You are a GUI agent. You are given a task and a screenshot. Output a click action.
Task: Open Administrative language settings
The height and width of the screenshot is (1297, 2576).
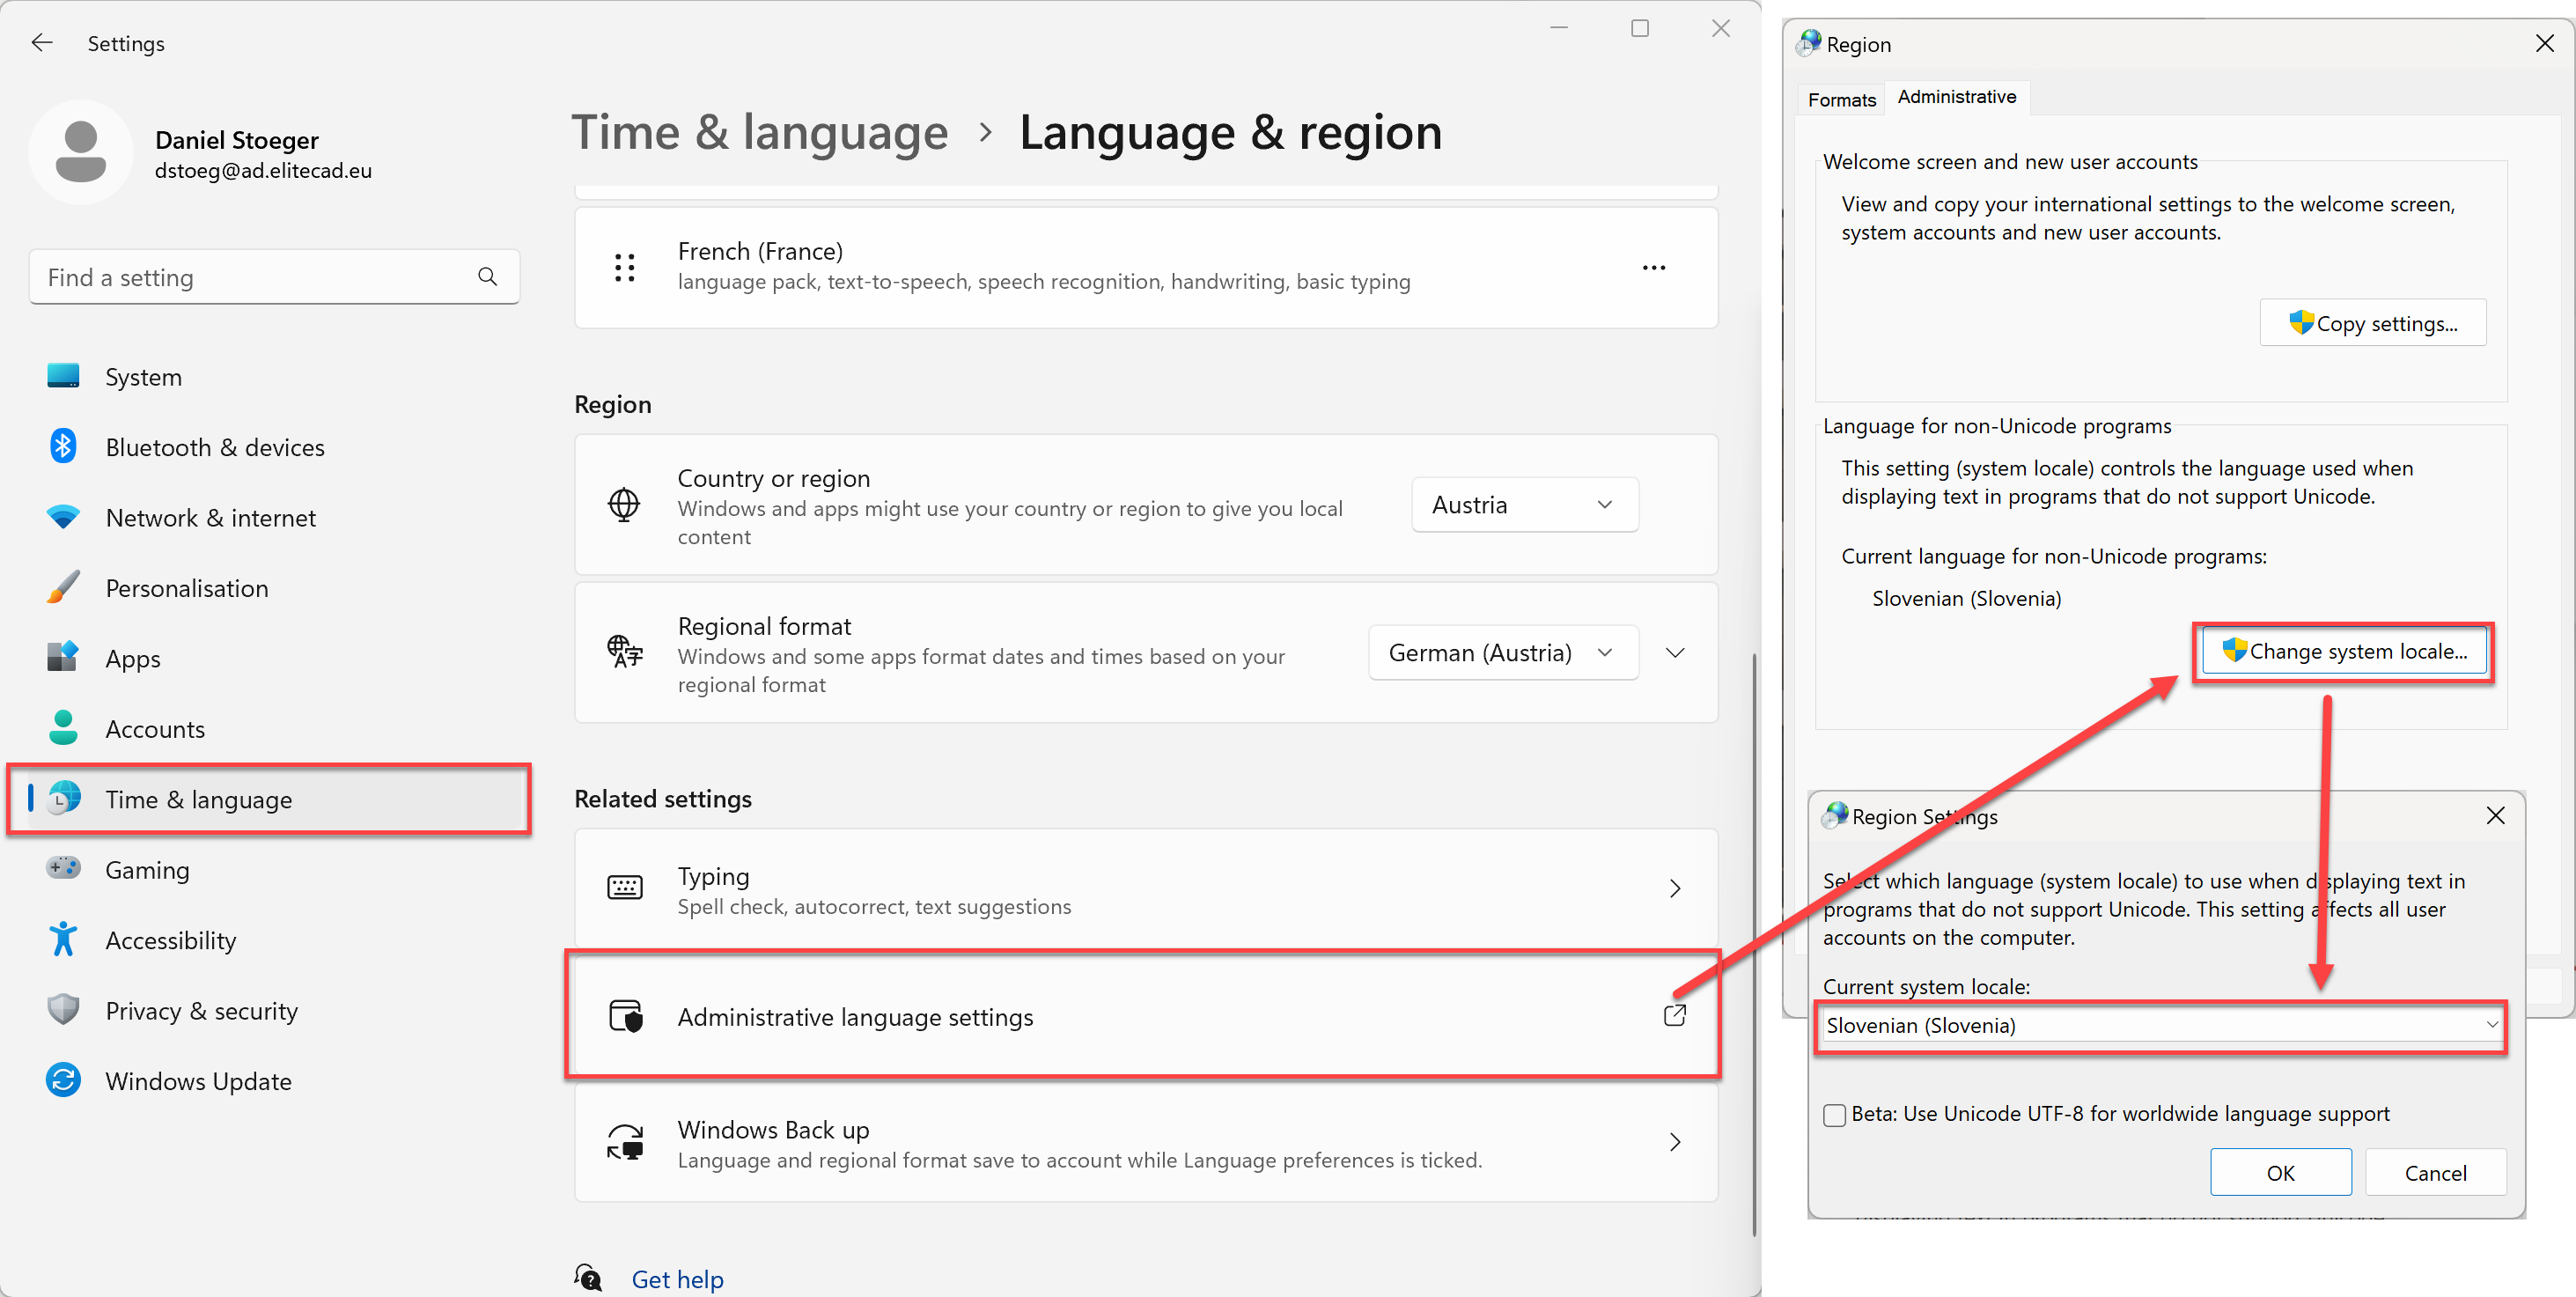click(1143, 1016)
